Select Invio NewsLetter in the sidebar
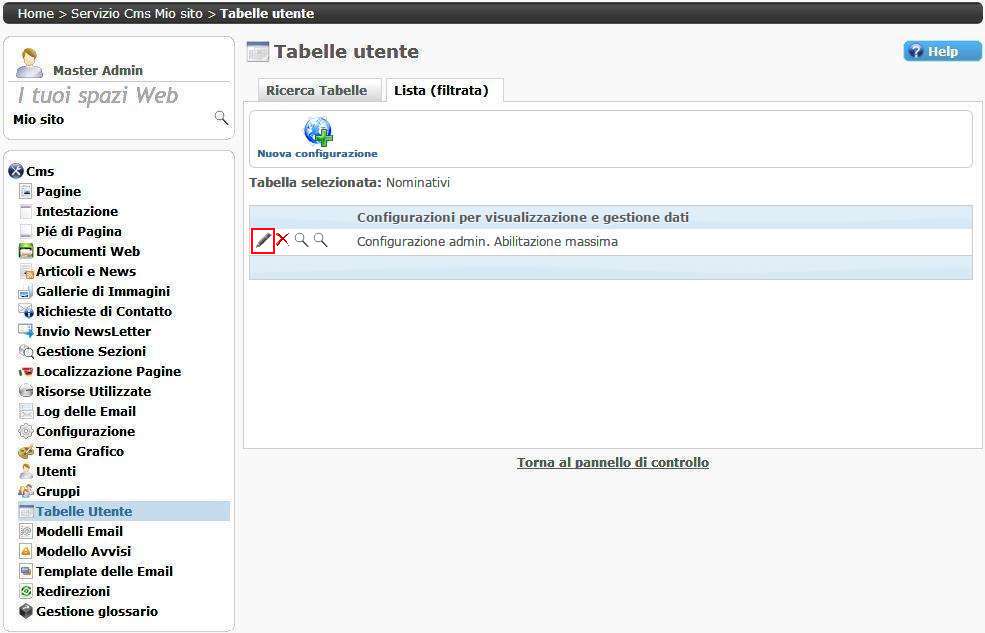Viewport: 985px width, 633px height. [93, 331]
